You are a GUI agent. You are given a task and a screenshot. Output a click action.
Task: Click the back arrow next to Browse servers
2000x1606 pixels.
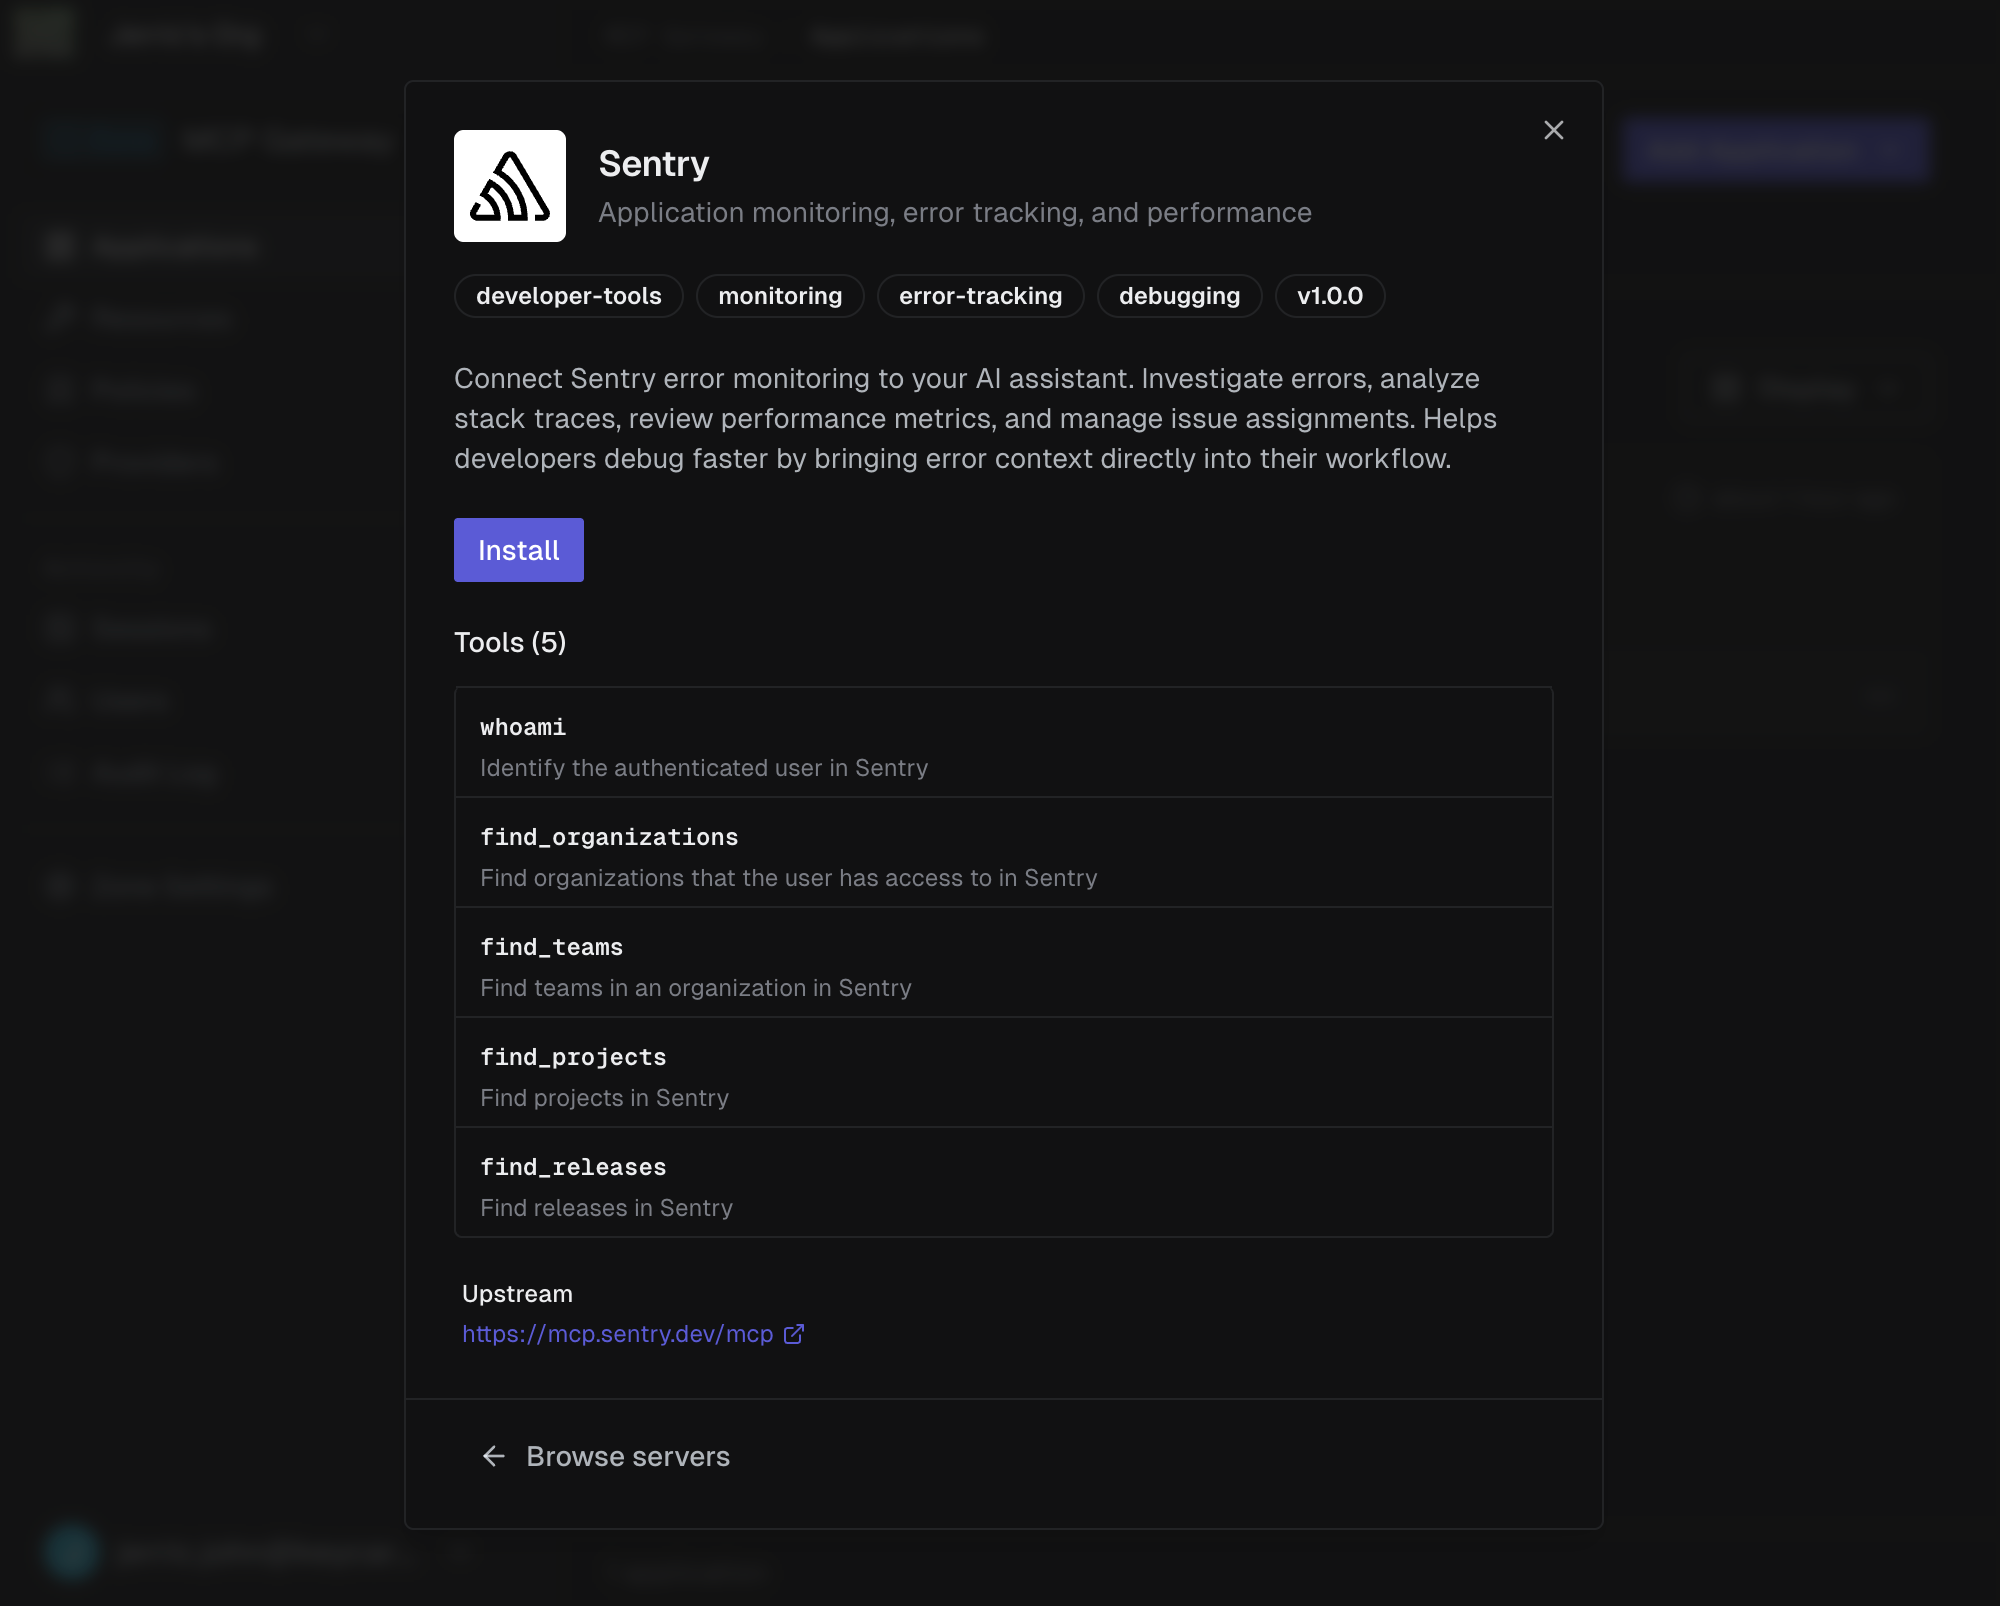(x=494, y=1456)
